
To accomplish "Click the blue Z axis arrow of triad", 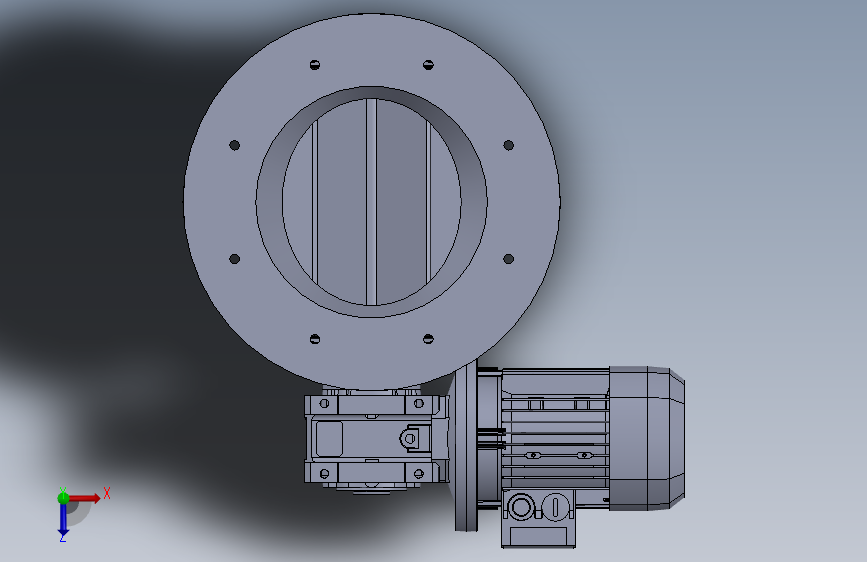I will 63,520.
